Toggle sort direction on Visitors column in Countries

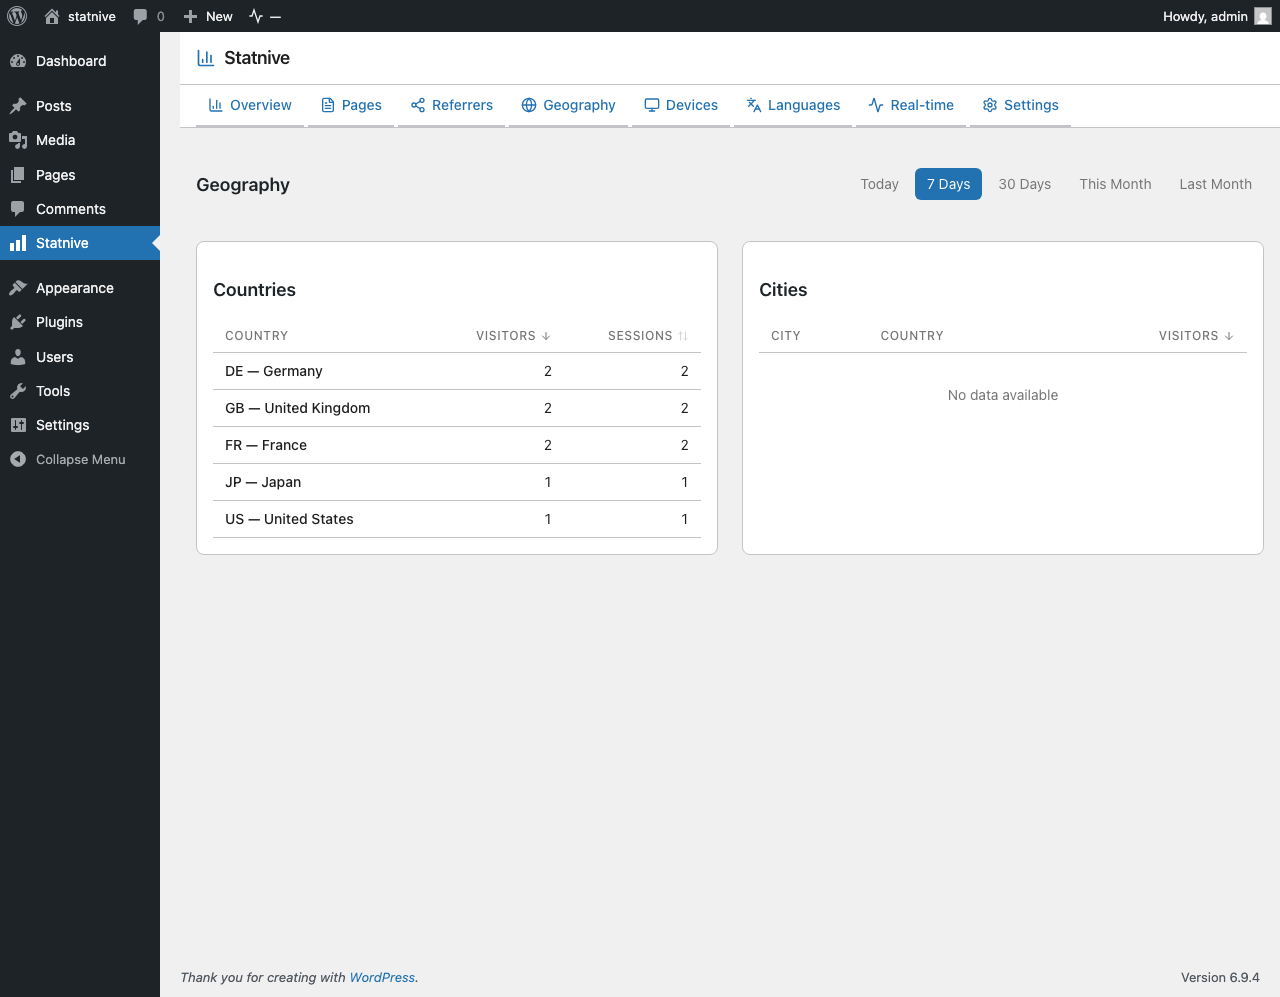(512, 336)
